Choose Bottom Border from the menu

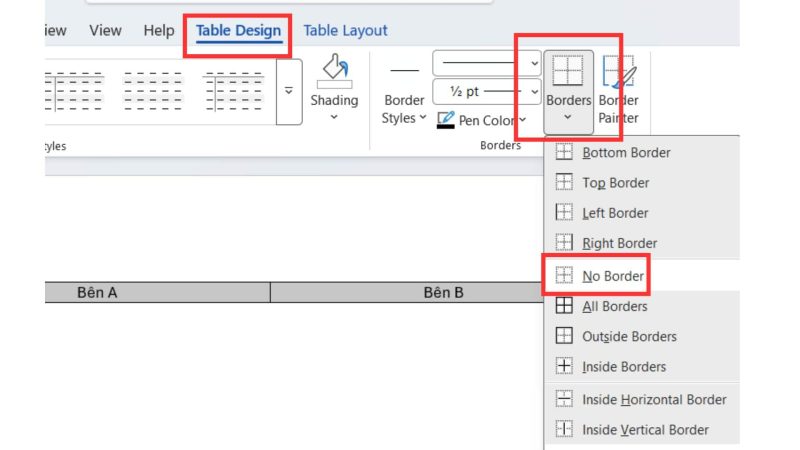tap(642, 153)
